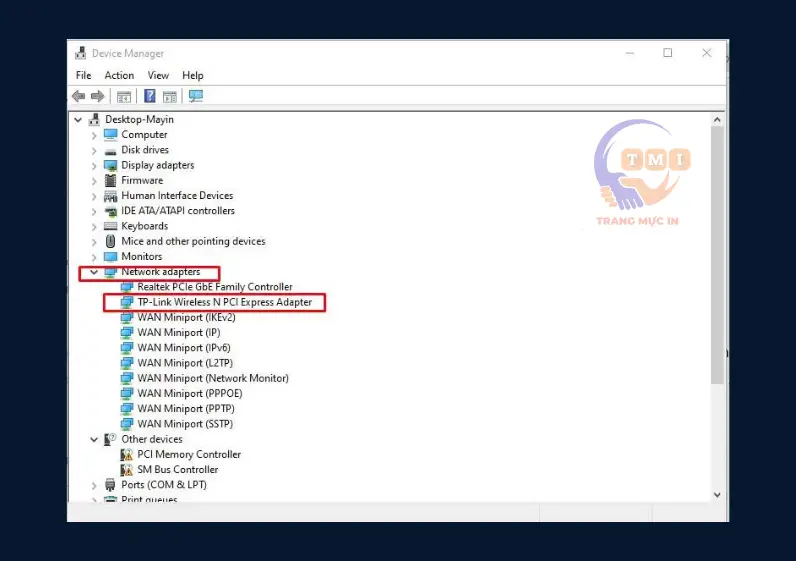Screen dimensions: 796x561
Task: Open the Help menu
Action: click(x=192, y=76)
